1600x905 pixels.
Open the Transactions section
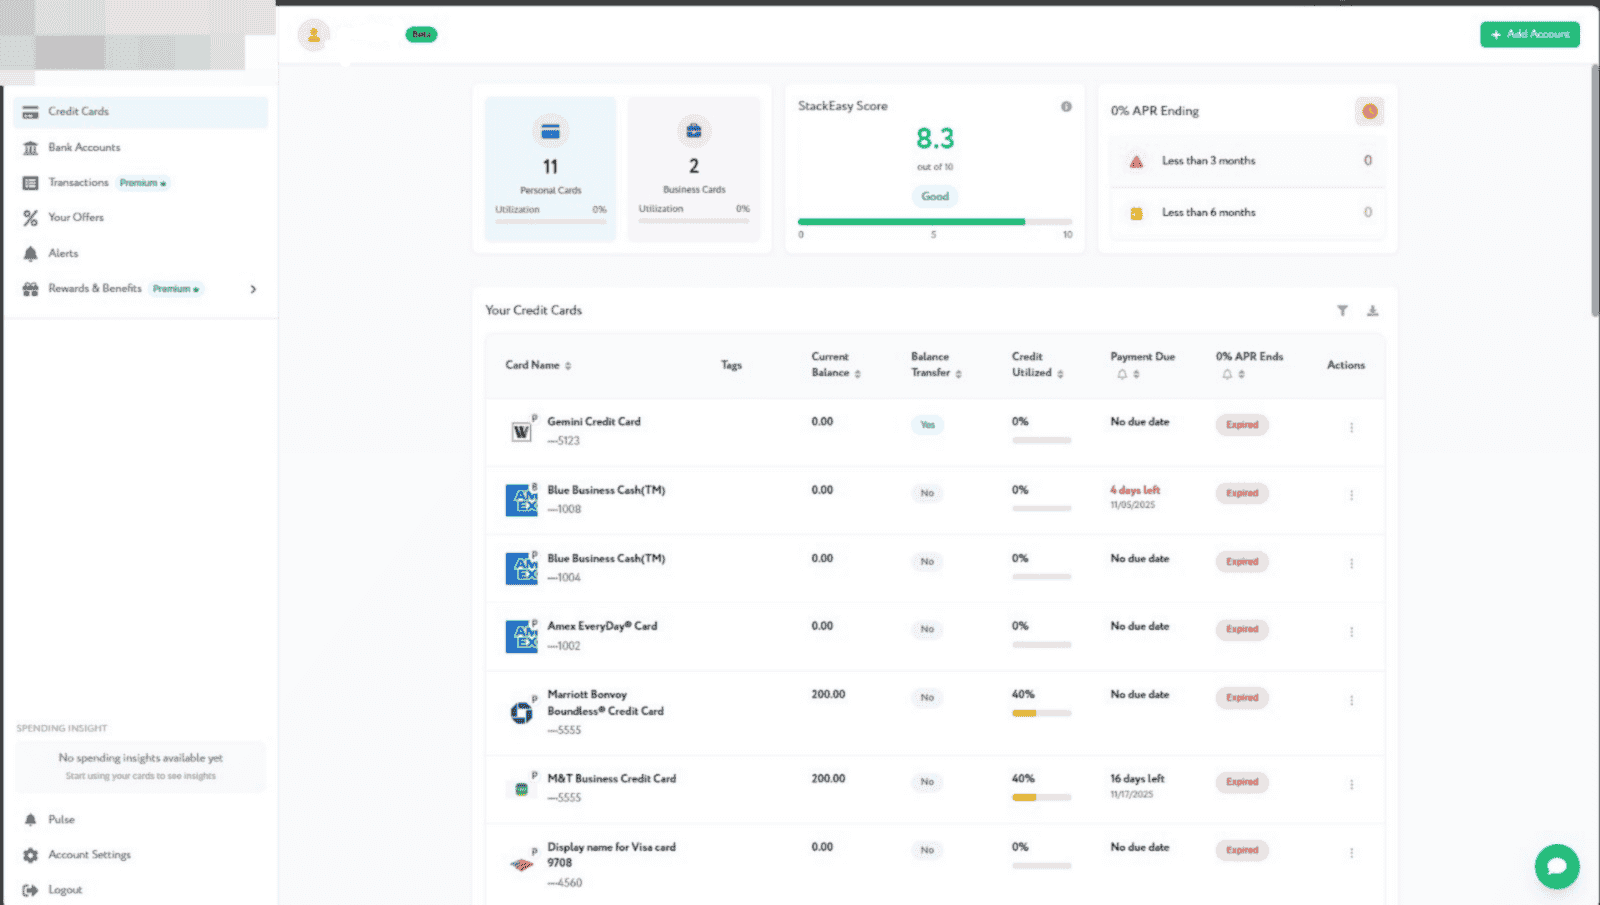point(78,182)
